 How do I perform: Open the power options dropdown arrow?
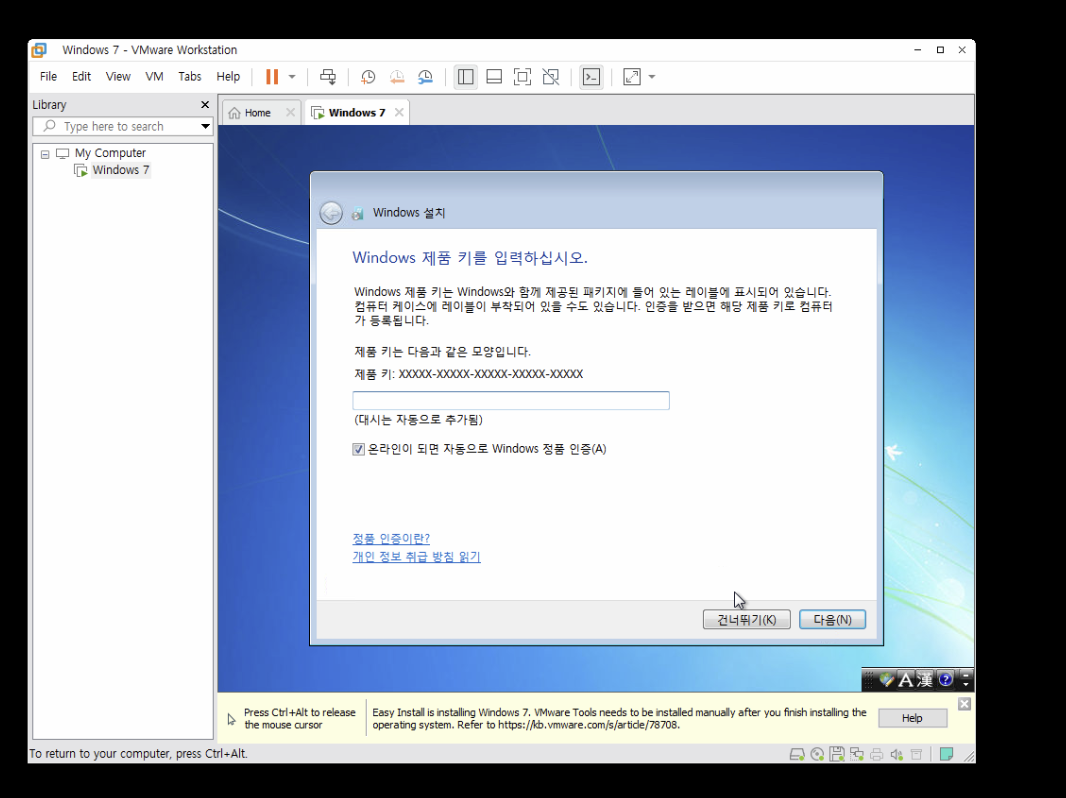292,77
